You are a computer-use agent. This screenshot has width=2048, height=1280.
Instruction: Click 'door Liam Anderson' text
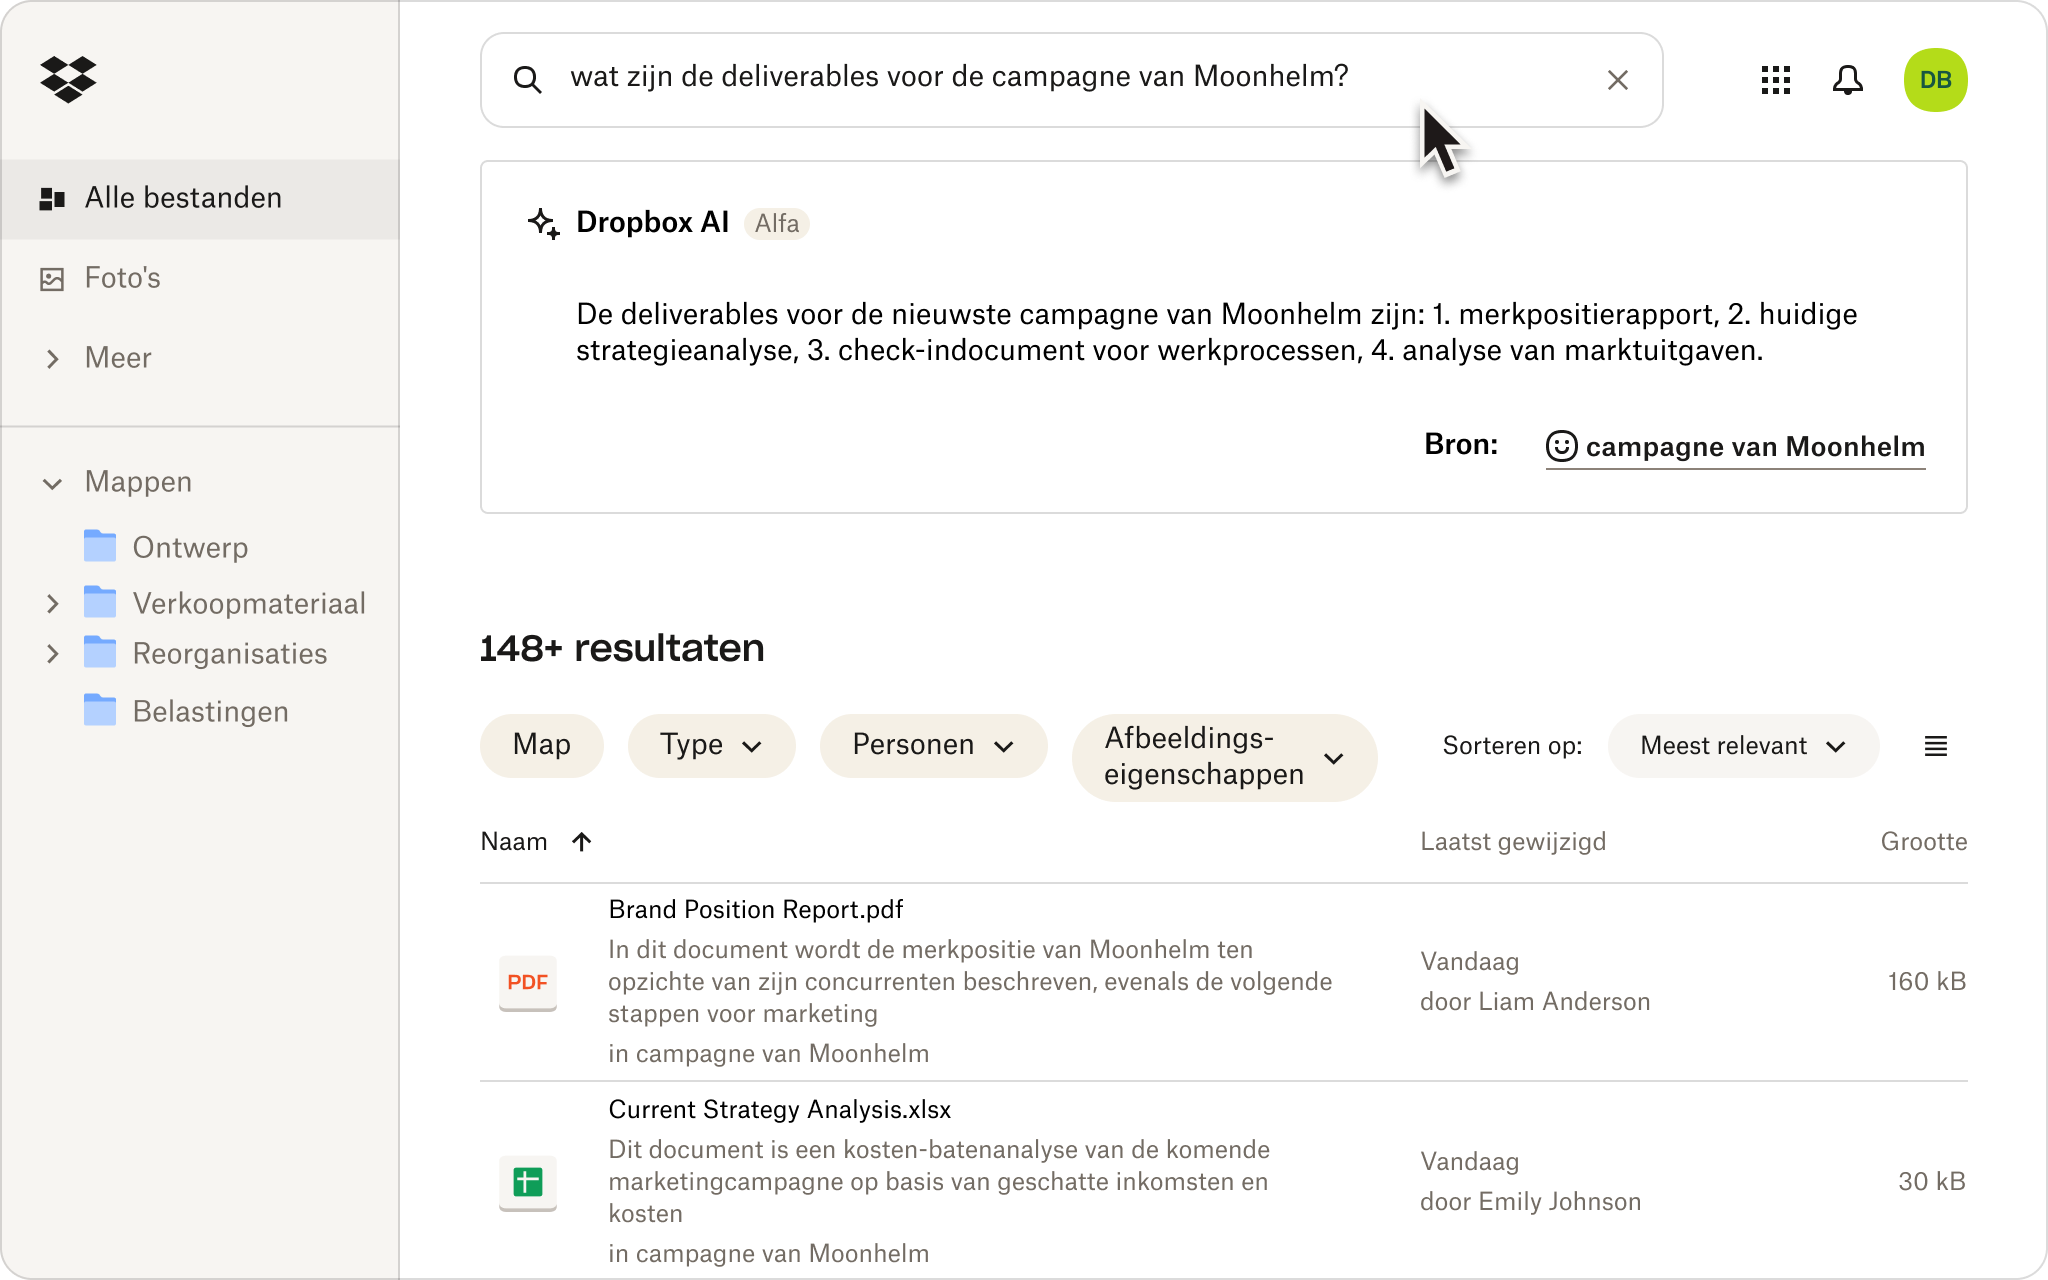point(1535,1002)
